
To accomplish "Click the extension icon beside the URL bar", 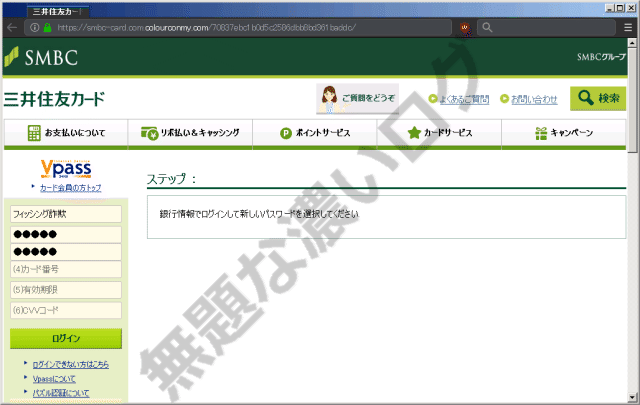I will tap(464, 28).
